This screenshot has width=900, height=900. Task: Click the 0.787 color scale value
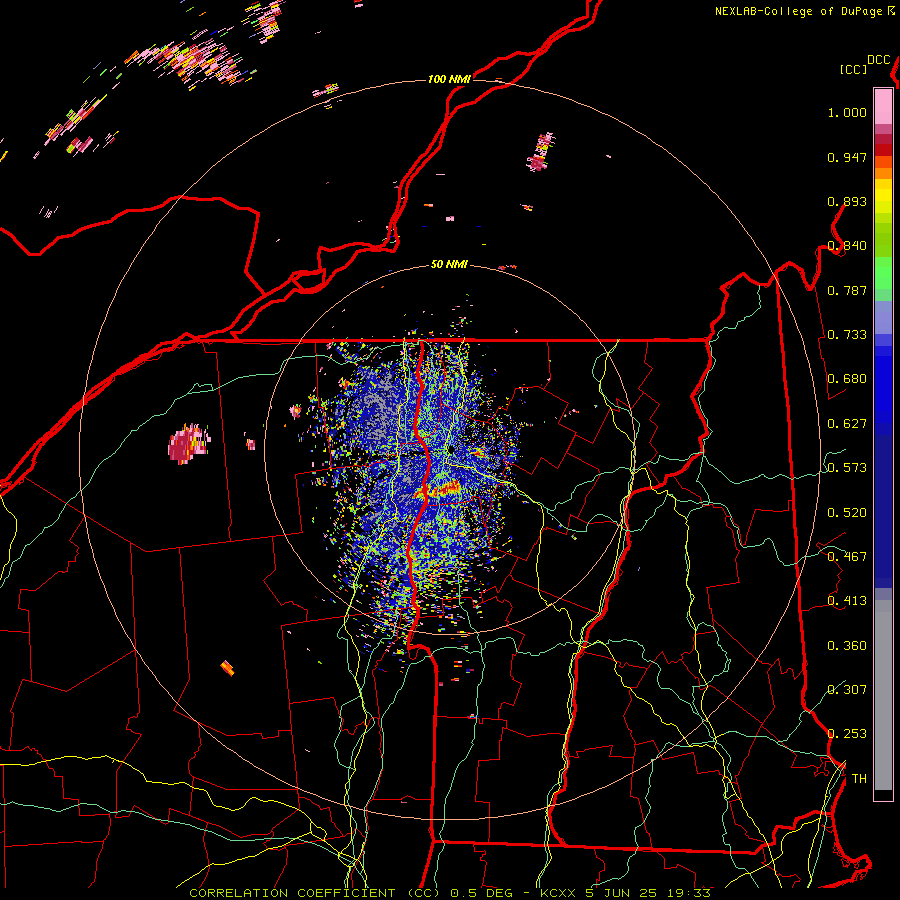847,290
